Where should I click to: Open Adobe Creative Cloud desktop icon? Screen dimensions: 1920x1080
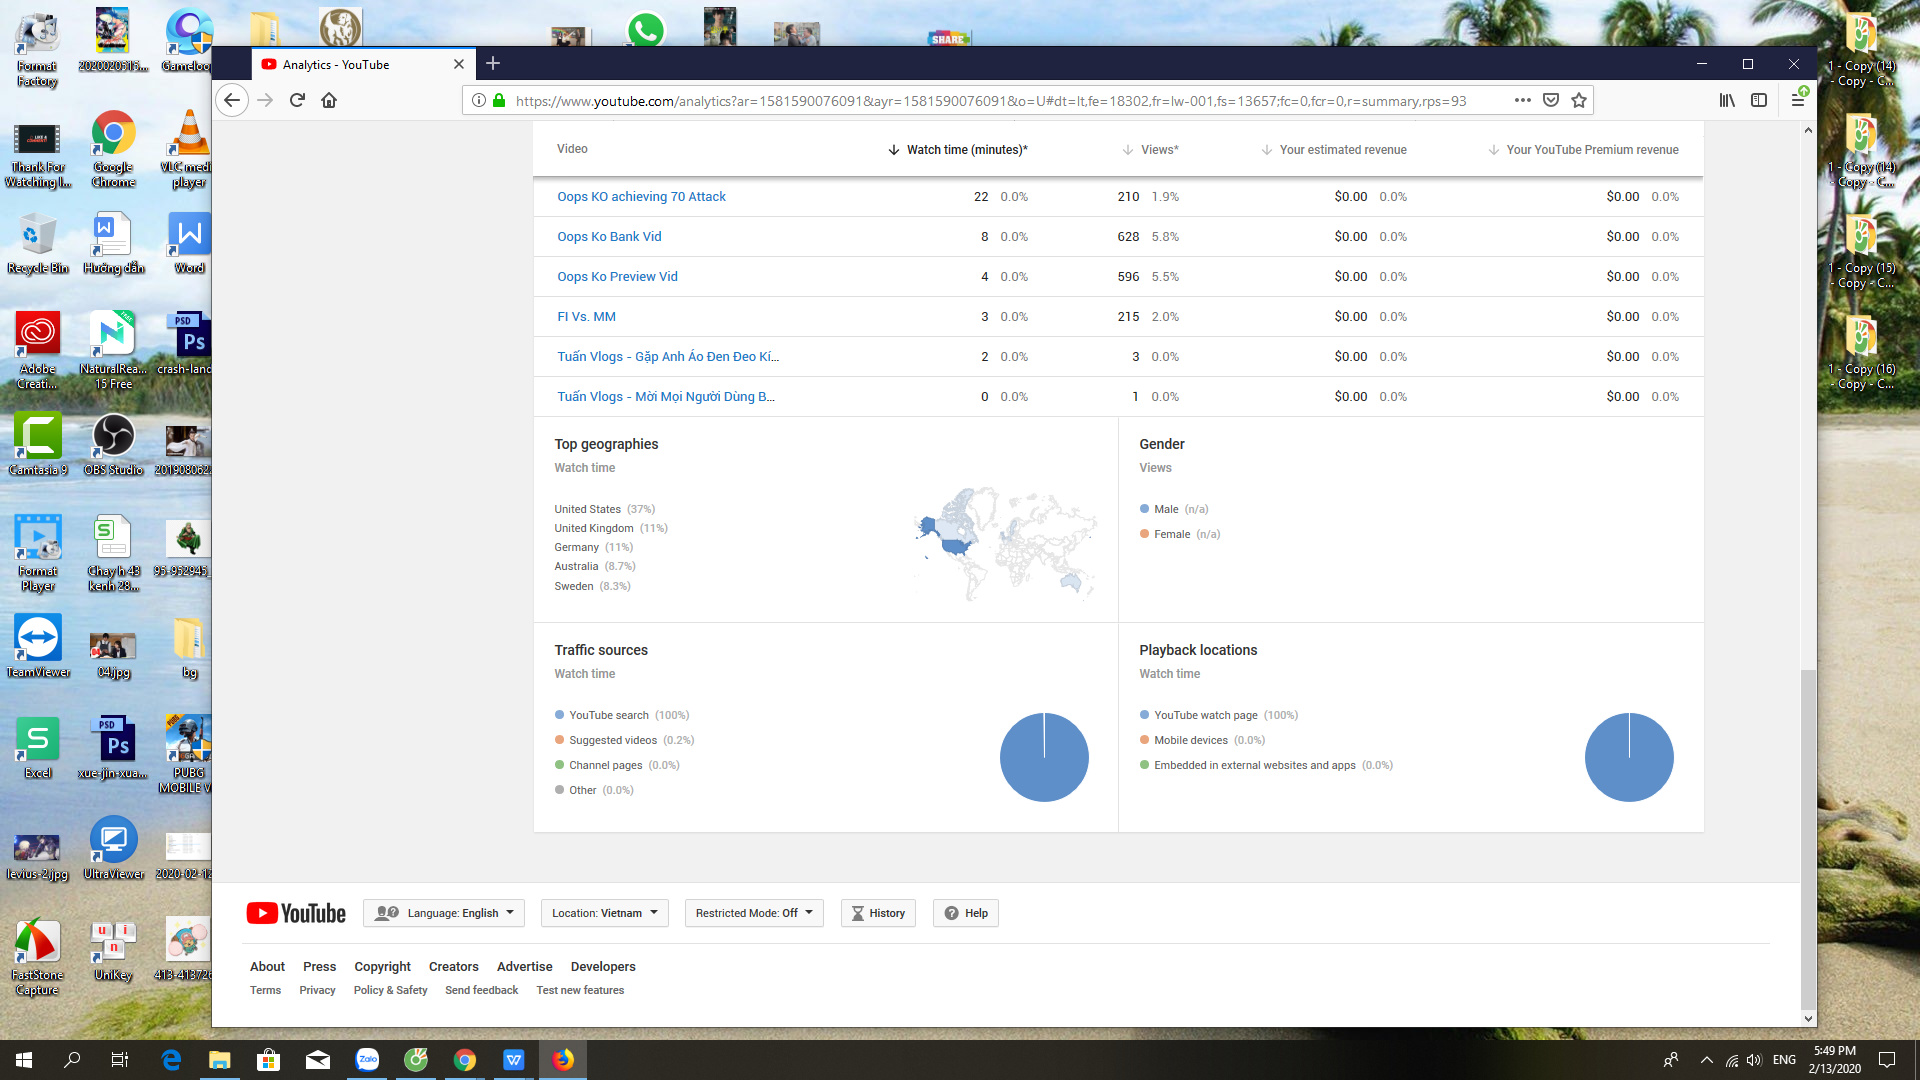[38, 350]
